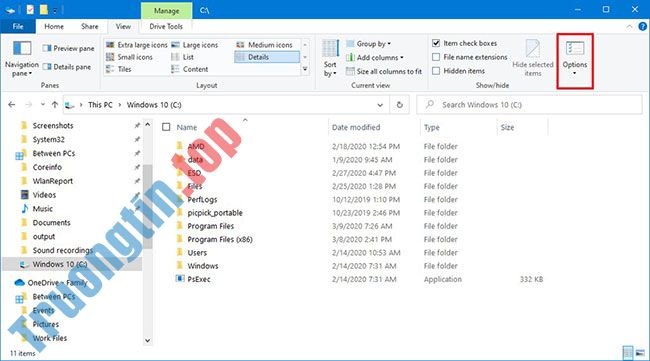Go back in folder history
The height and width of the screenshot is (361, 650).
(12, 105)
